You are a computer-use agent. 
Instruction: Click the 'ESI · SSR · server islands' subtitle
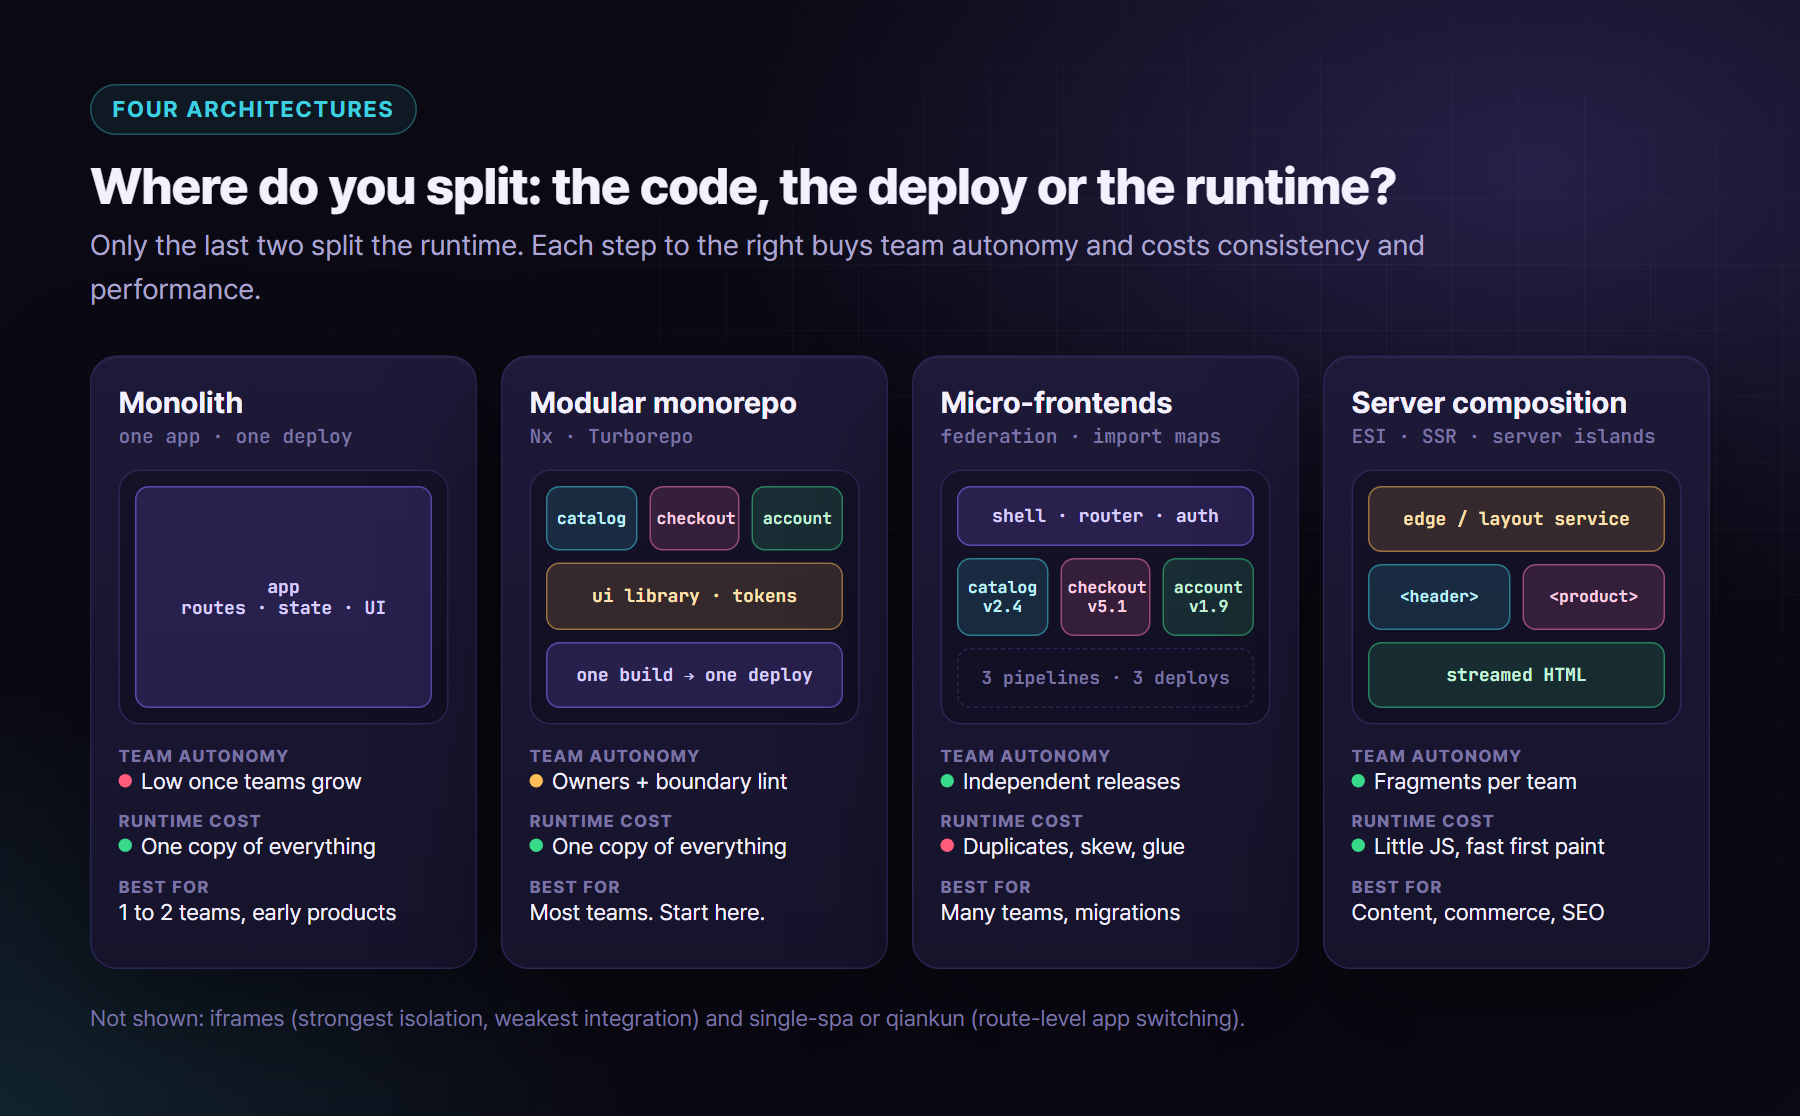click(x=1503, y=437)
